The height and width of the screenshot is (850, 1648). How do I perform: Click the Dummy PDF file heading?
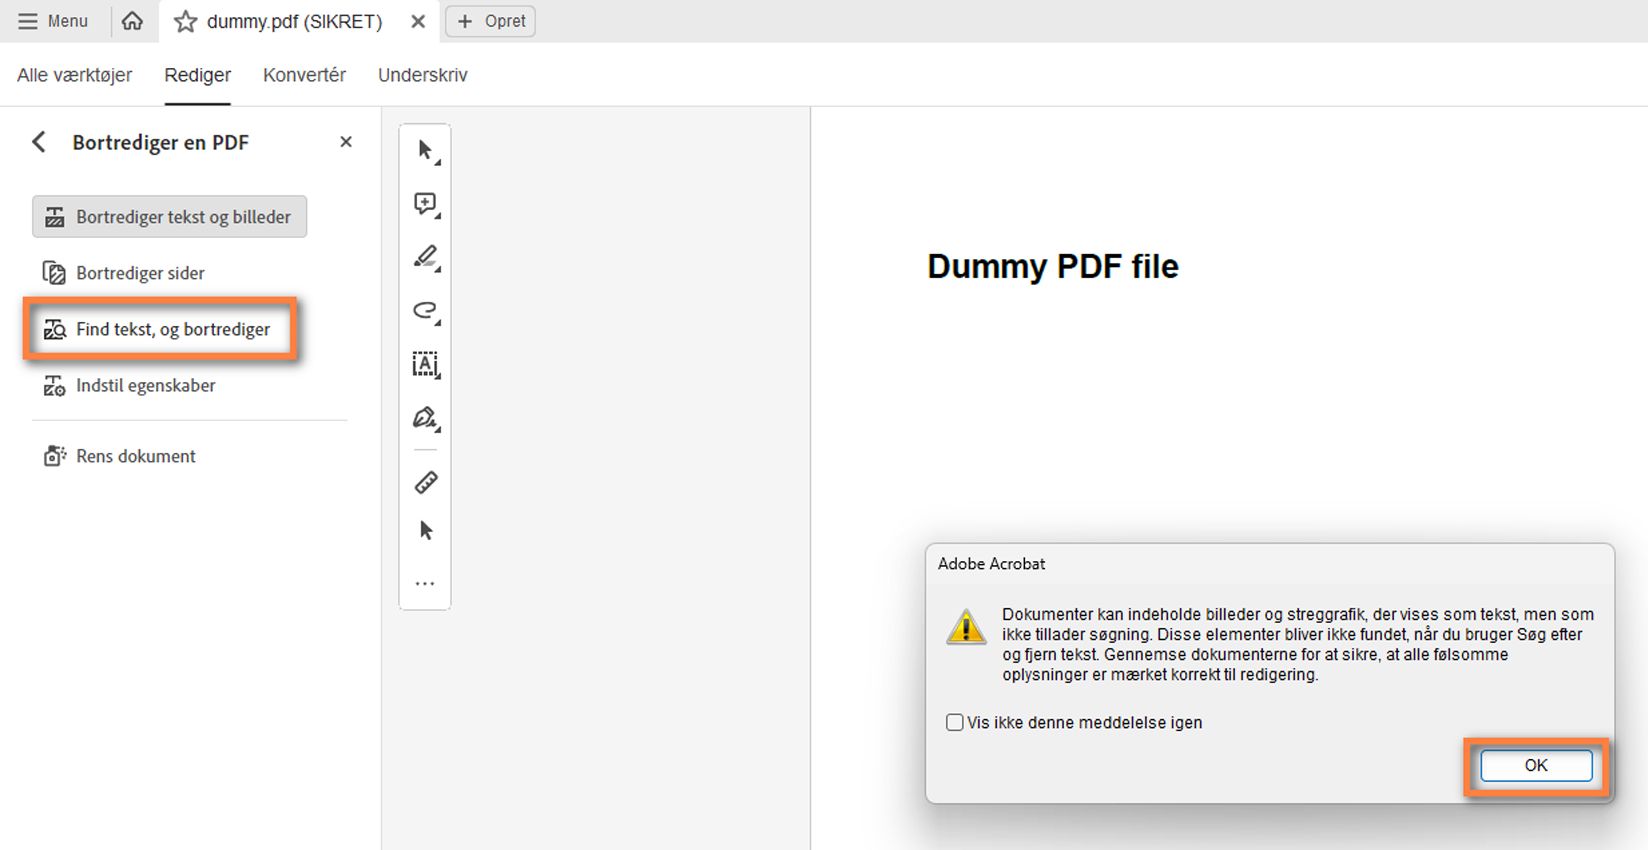(1053, 266)
